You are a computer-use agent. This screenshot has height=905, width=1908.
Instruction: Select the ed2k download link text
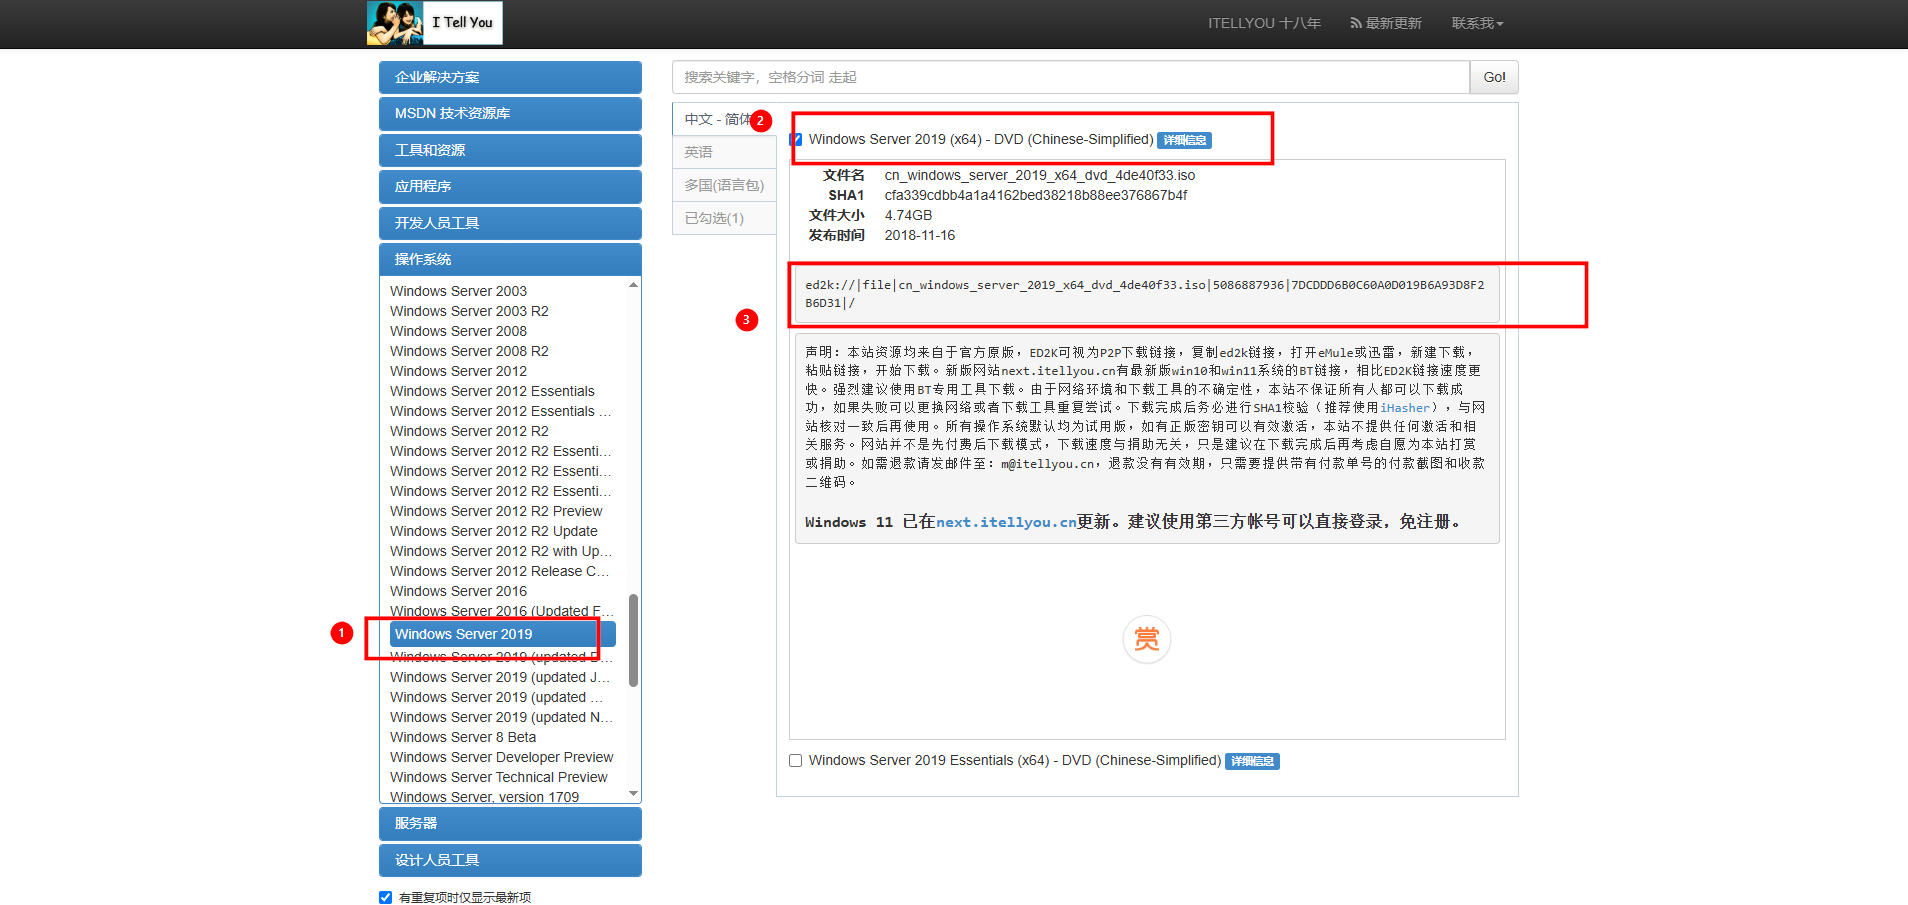coord(1146,294)
